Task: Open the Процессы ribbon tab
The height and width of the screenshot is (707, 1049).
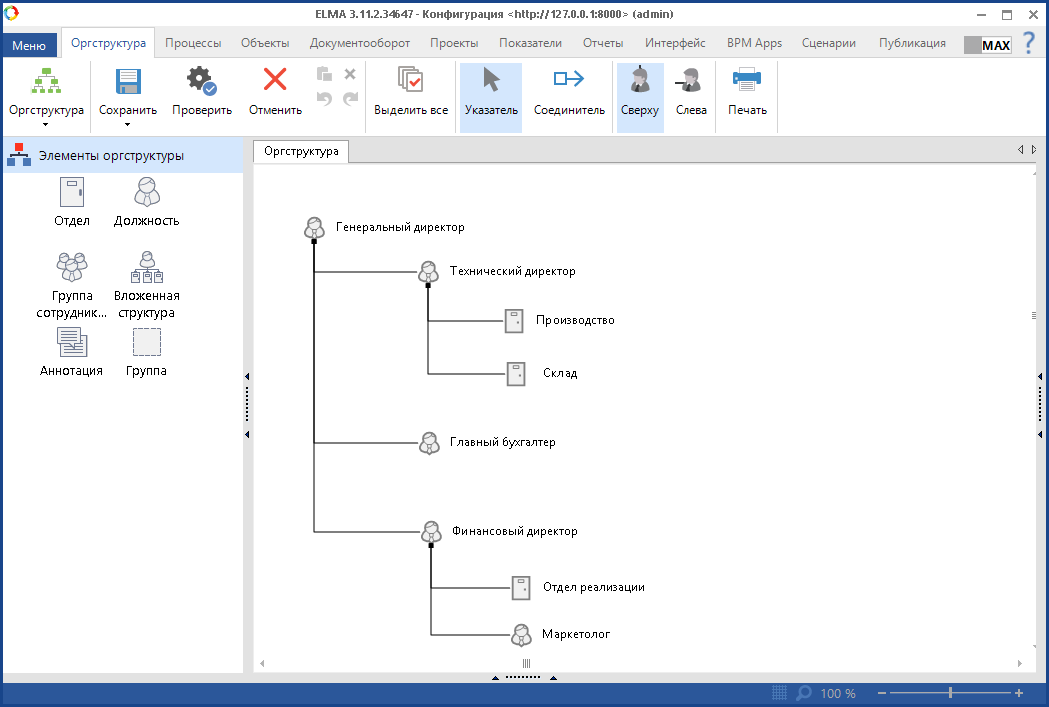Action: click(193, 43)
